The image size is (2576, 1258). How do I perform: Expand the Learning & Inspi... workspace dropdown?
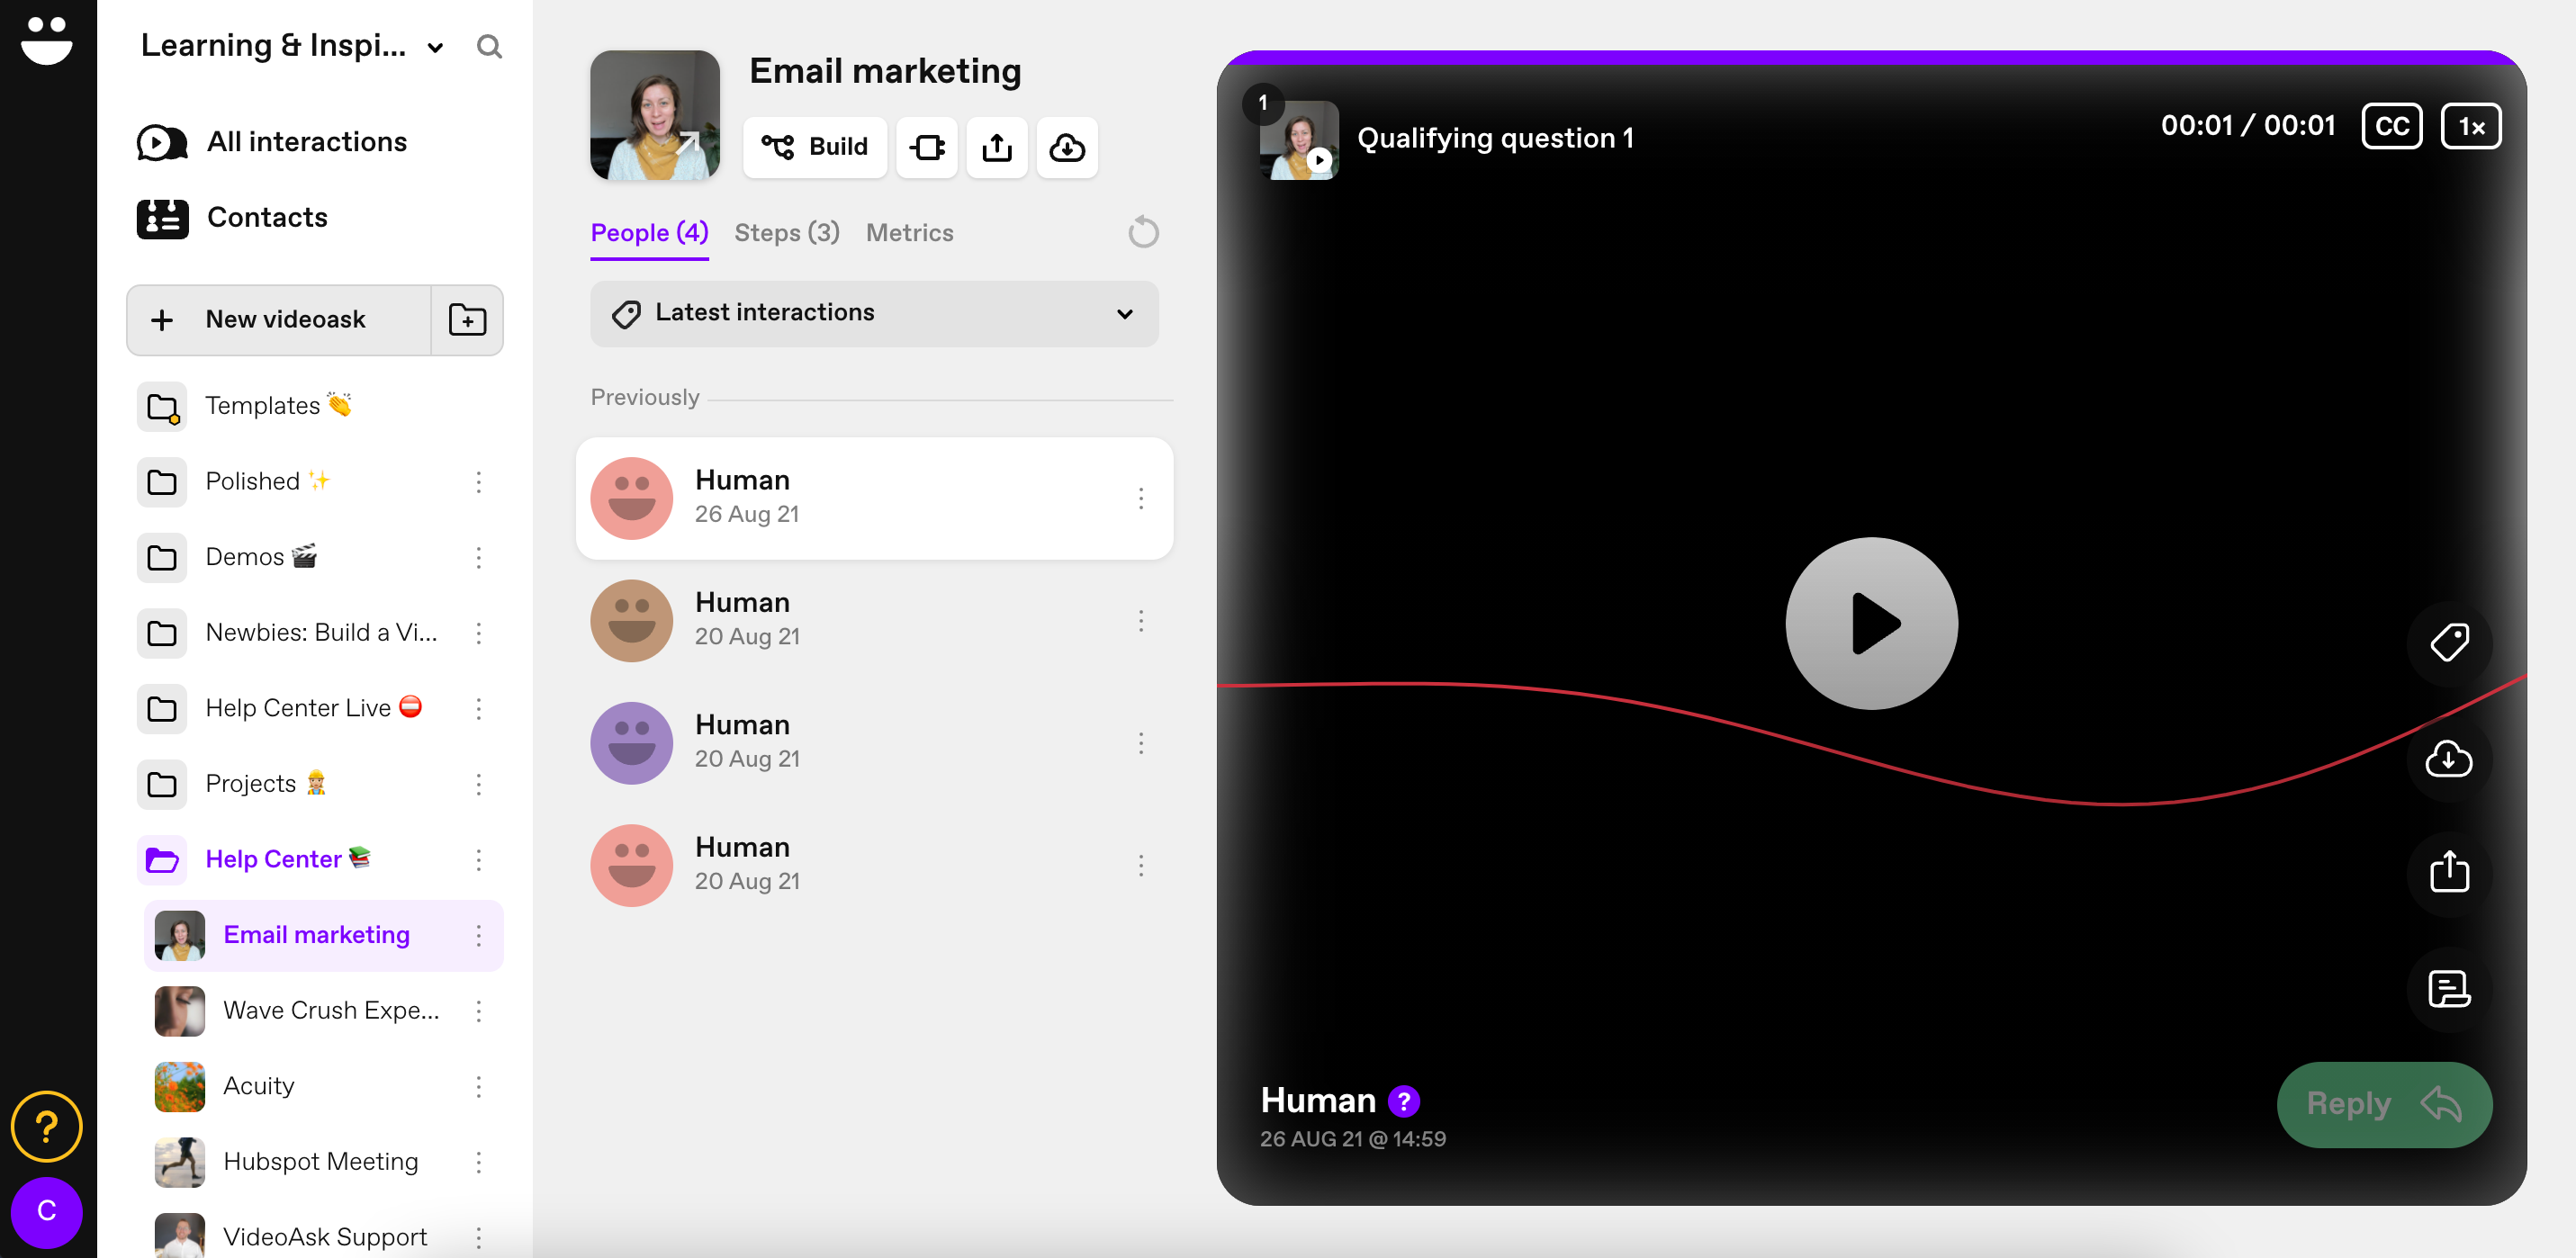[x=293, y=46]
